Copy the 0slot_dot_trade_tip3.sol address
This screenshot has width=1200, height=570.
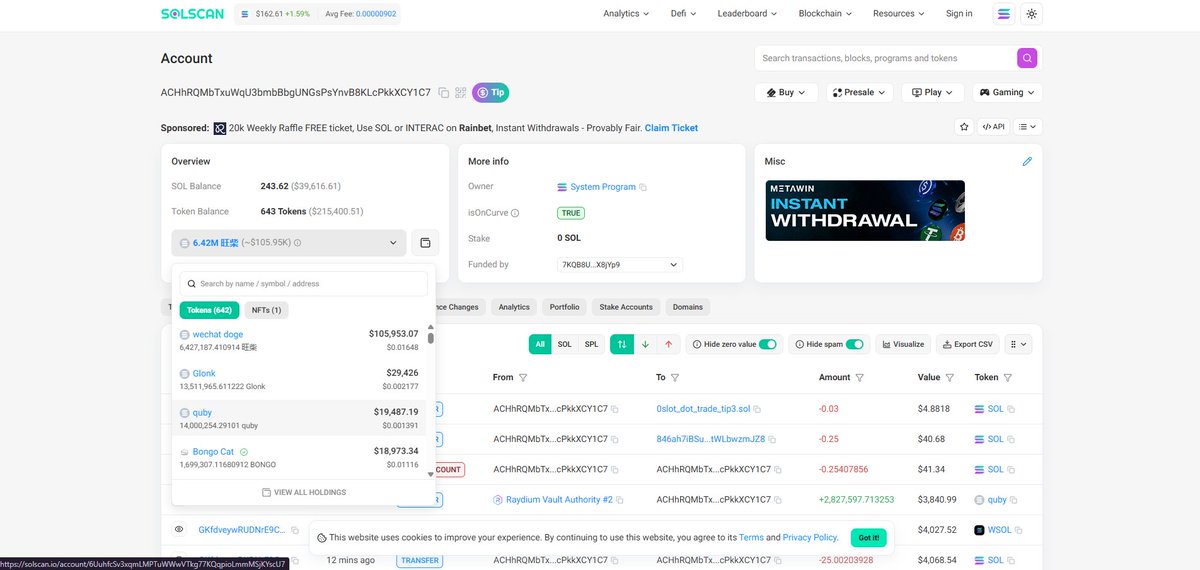[x=759, y=409]
